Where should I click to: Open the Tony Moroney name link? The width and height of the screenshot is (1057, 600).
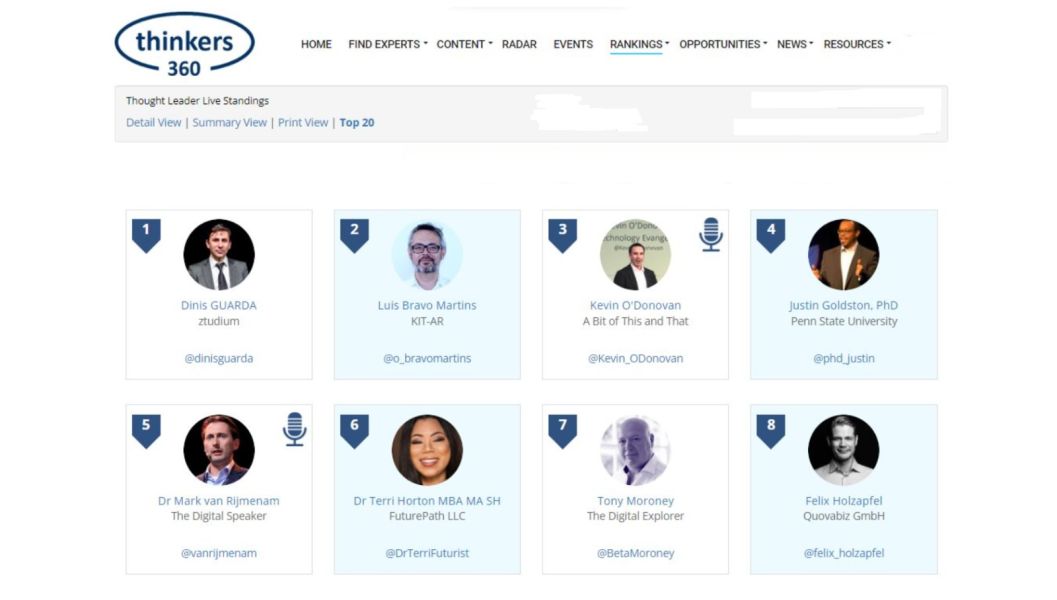(635, 501)
